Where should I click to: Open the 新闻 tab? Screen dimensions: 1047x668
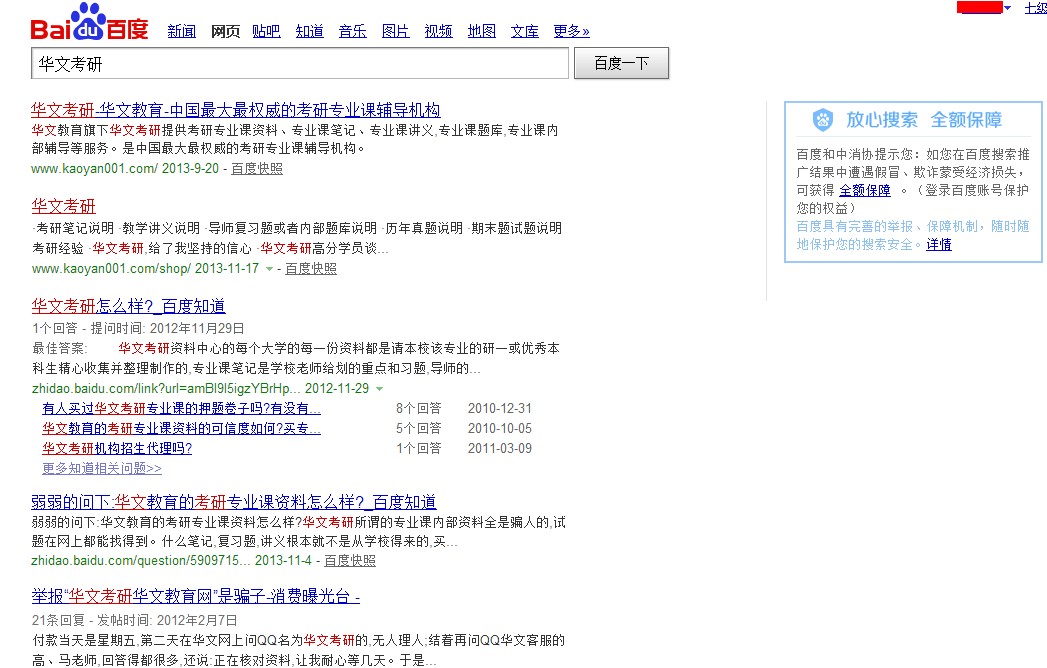tap(182, 31)
